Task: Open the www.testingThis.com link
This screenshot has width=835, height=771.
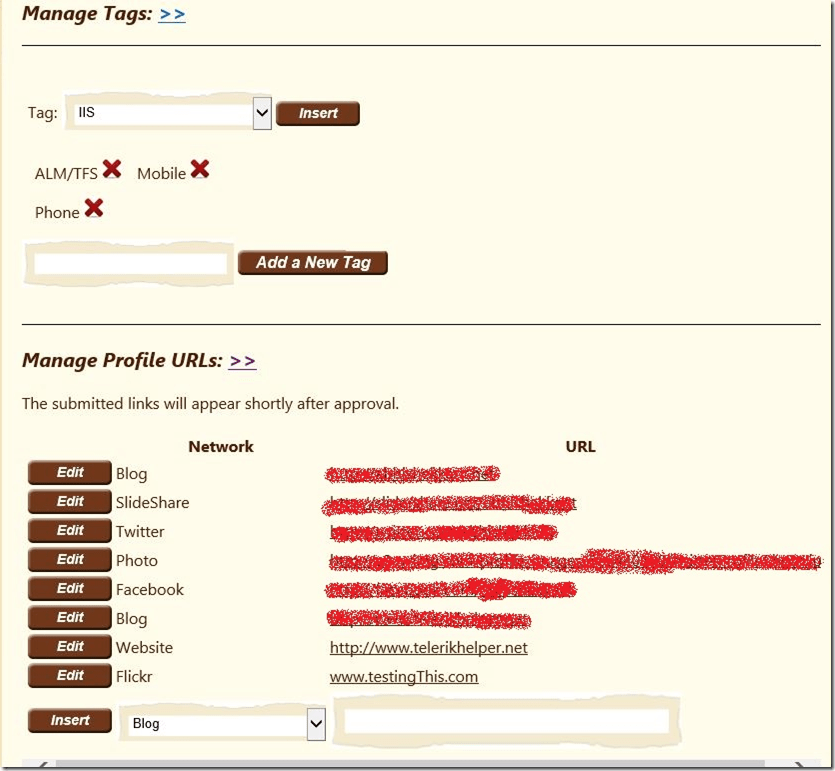Action: pos(404,677)
